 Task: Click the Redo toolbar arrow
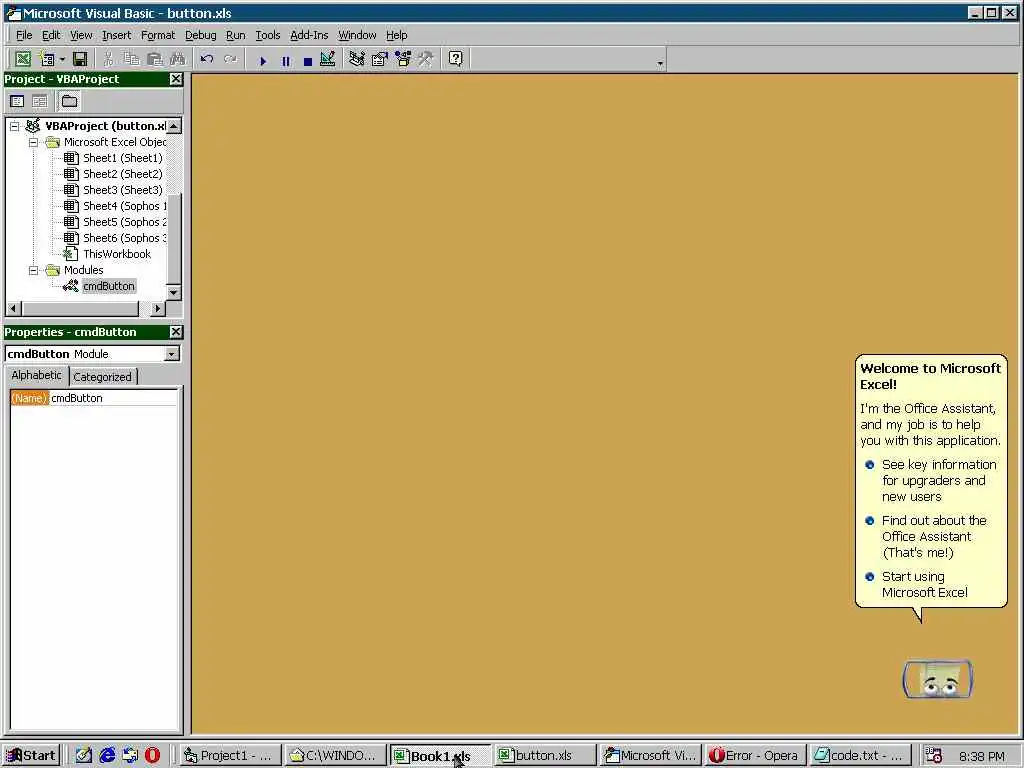coord(230,59)
